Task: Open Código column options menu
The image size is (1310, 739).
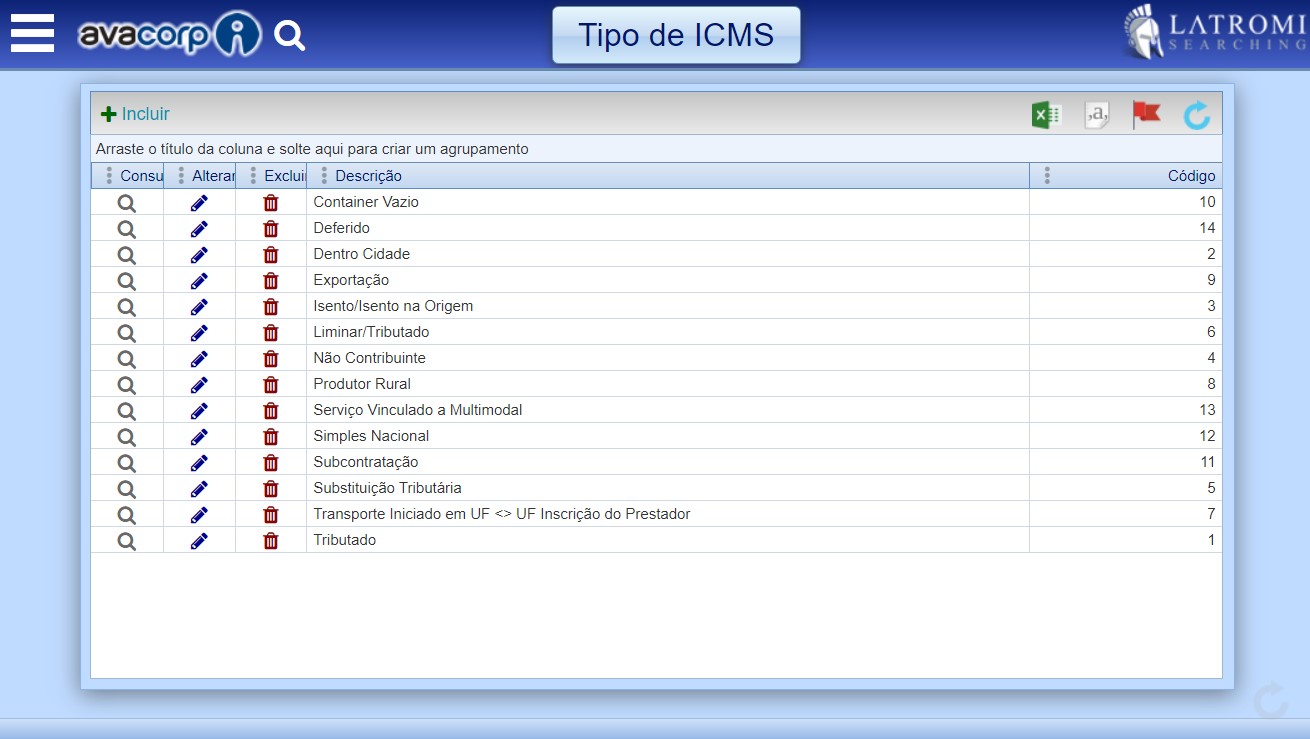Action: pos(1047,176)
